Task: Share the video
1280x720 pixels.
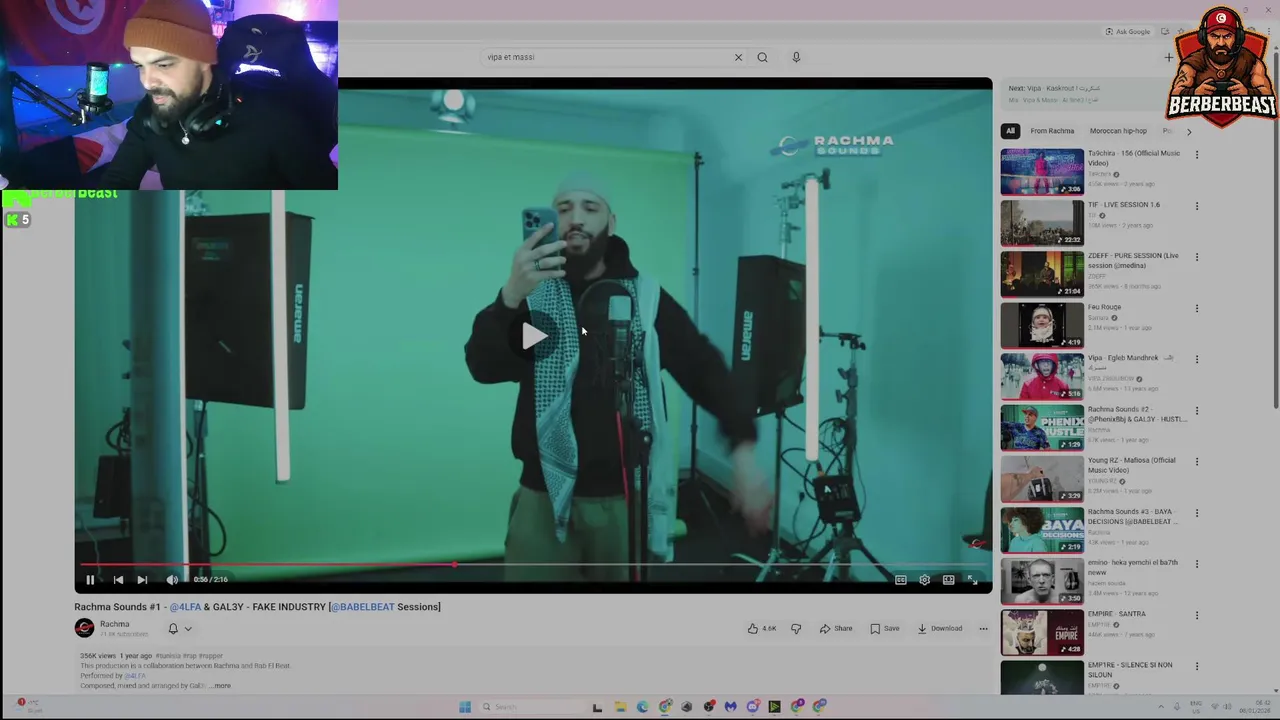Action: coord(836,628)
